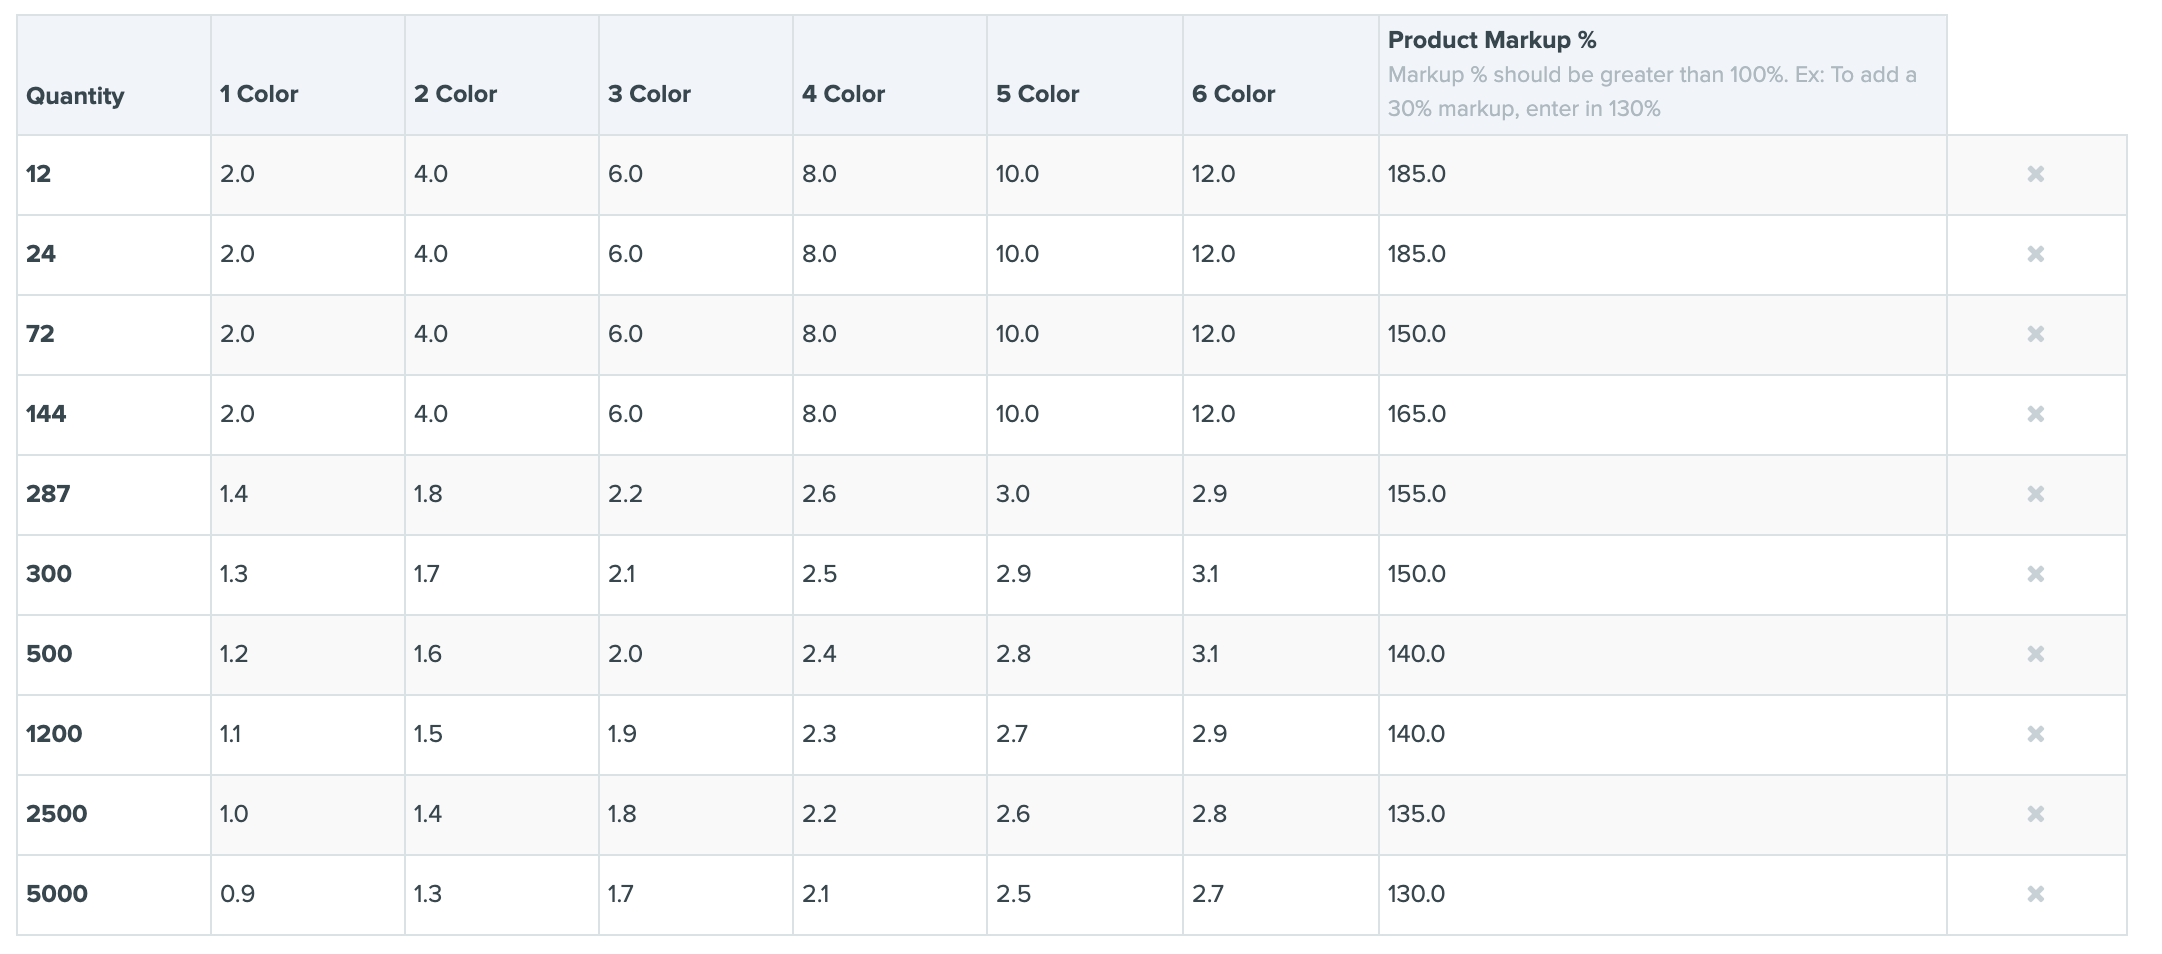Screen dimensions: 2162x954
Task: Delete the quantity 2500 row
Action: click(x=2035, y=814)
